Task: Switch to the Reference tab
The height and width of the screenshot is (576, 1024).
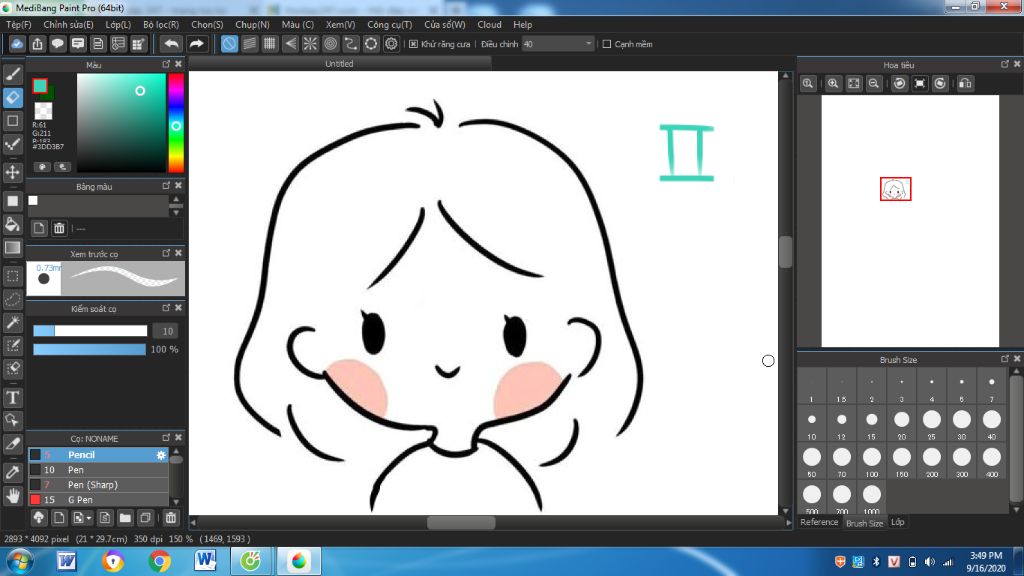Action: click(819, 522)
